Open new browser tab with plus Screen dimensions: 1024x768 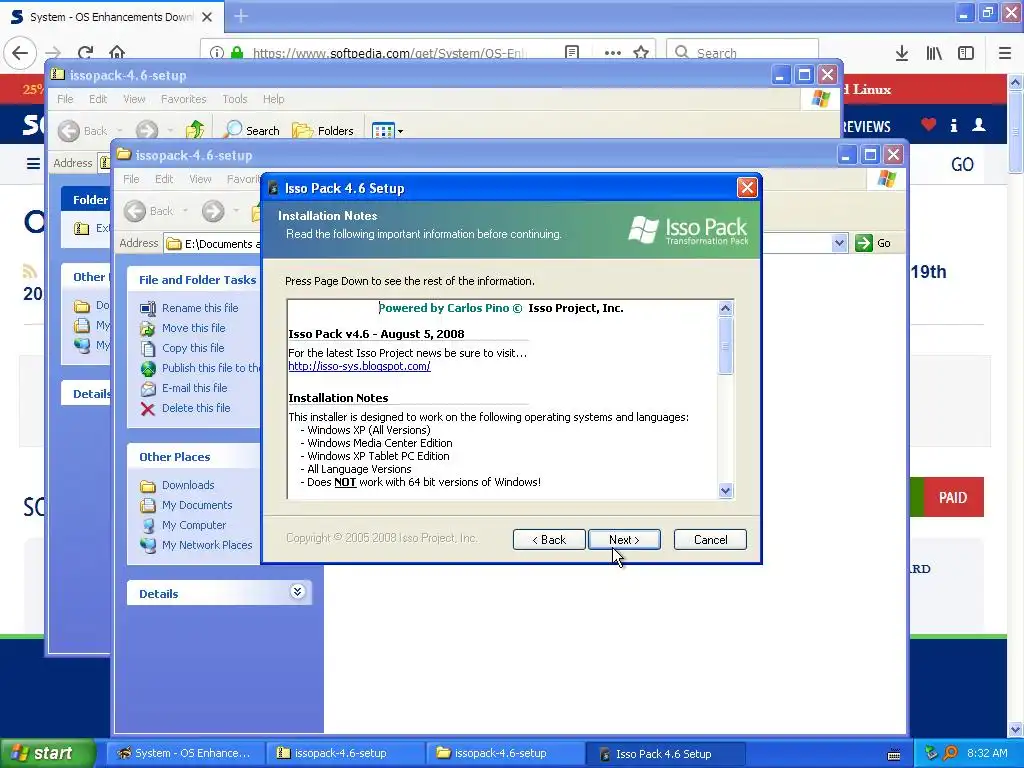[241, 16]
